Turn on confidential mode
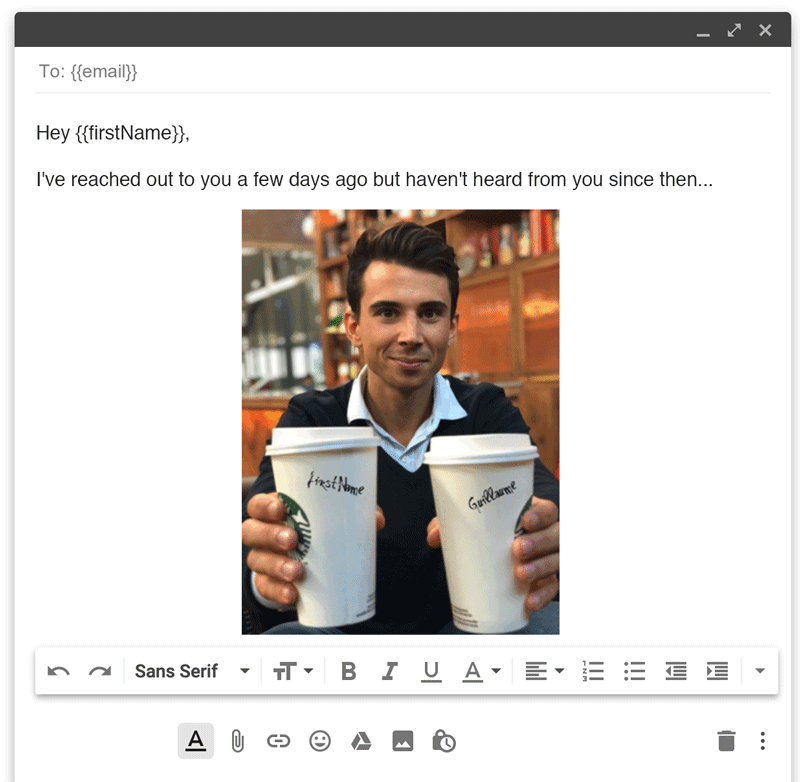Screen dimensions: 800x782 click(x=443, y=741)
